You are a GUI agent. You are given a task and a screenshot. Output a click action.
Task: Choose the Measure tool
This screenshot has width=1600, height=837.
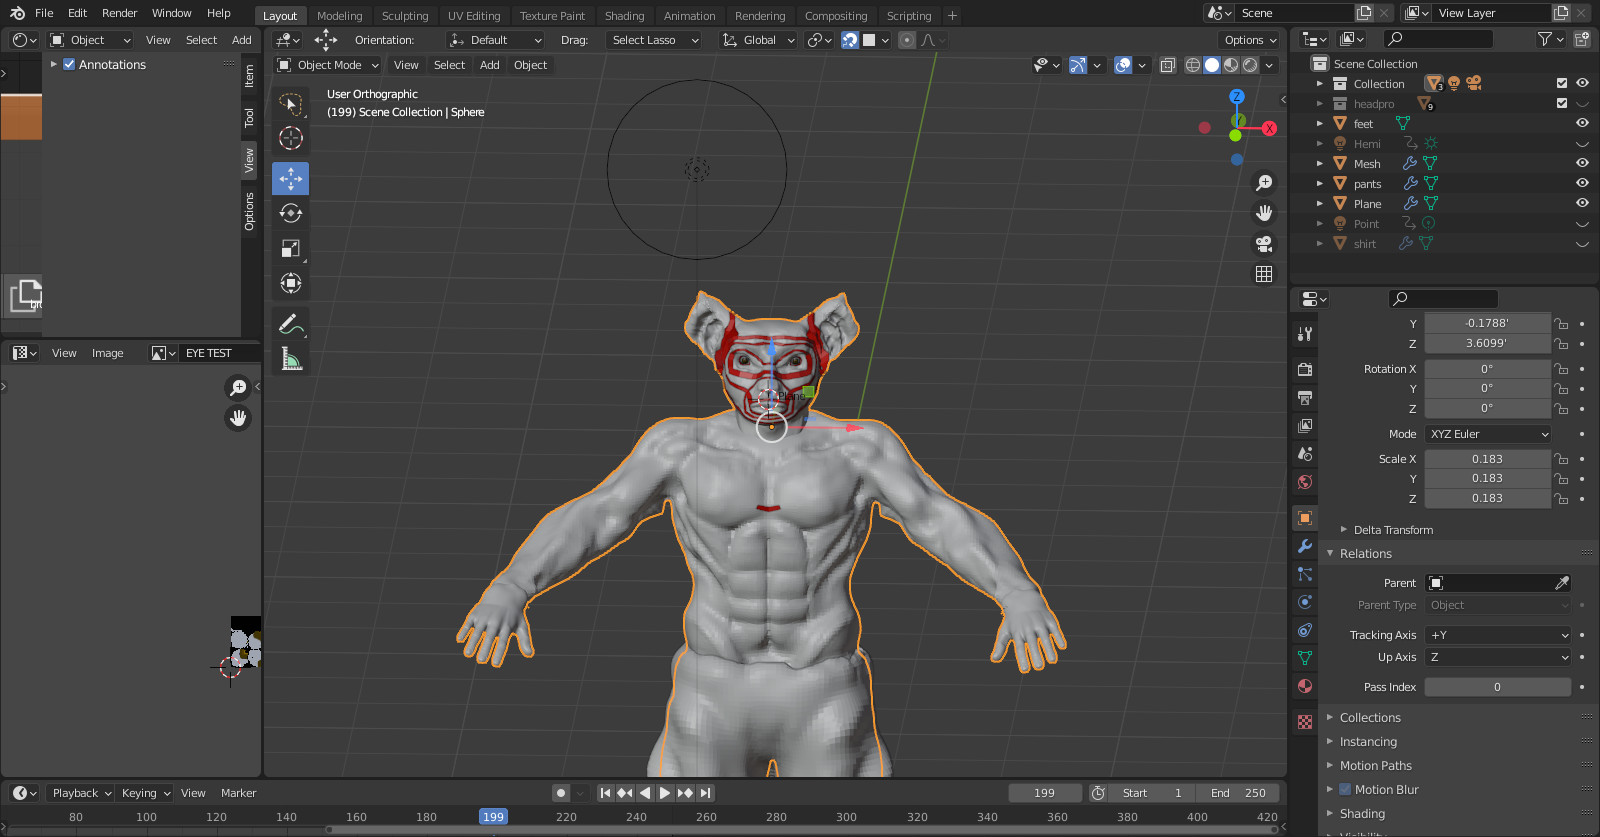coord(290,359)
